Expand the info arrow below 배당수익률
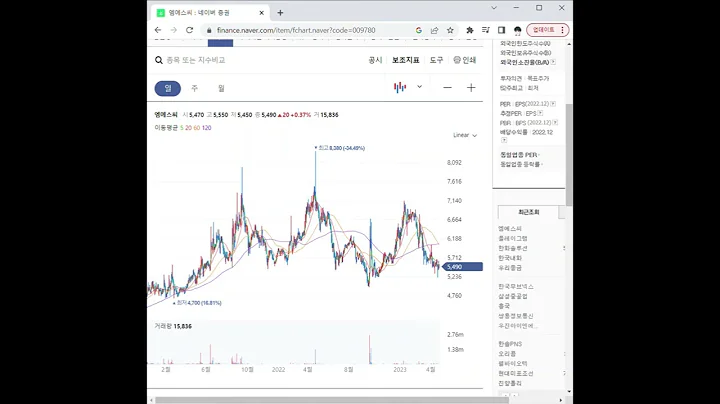 click(504, 140)
